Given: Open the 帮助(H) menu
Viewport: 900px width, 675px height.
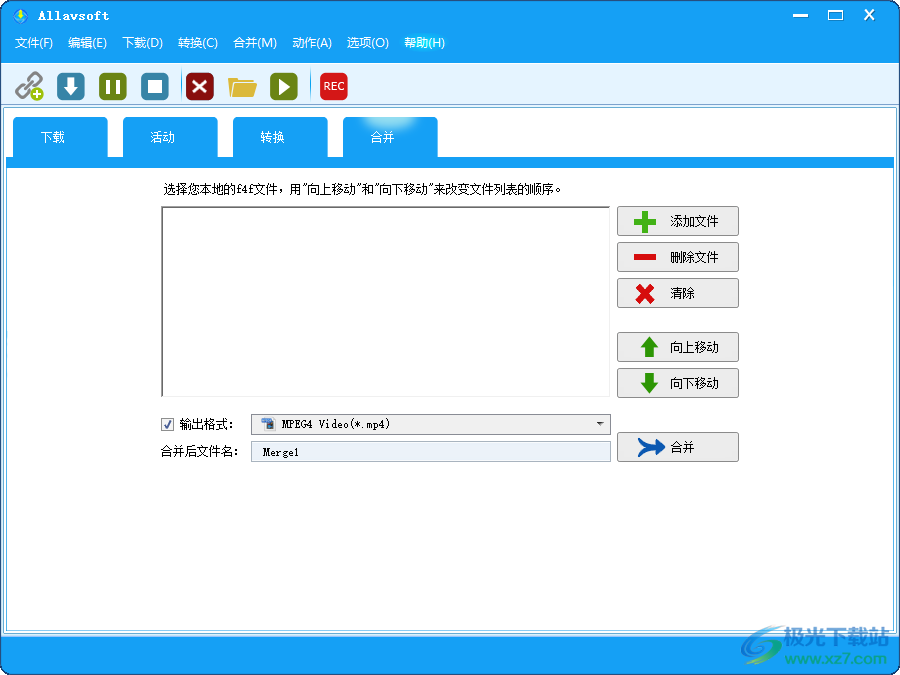Looking at the screenshot, I should (424, 43).
